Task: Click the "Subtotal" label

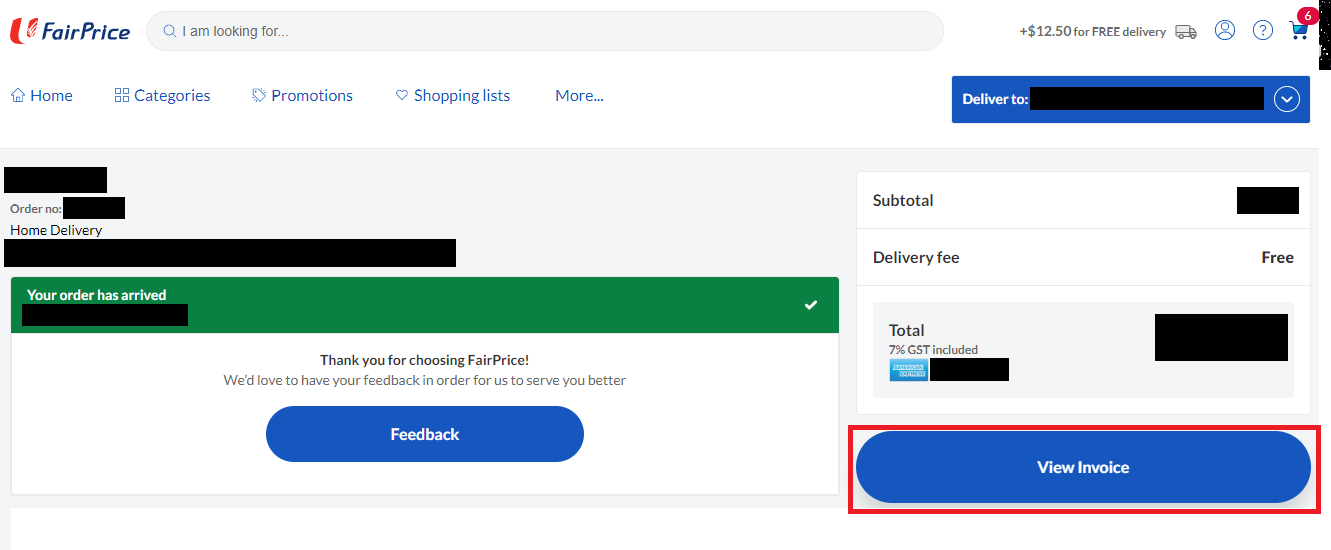Action: pyautogui.click(x=903, y=200)
